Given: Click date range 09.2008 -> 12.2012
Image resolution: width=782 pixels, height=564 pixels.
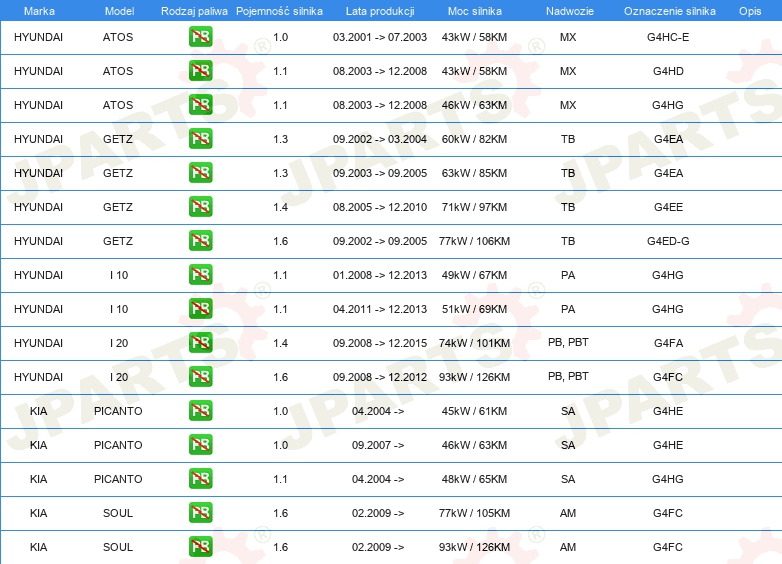Looking at the screenshot, I should 380,377.
